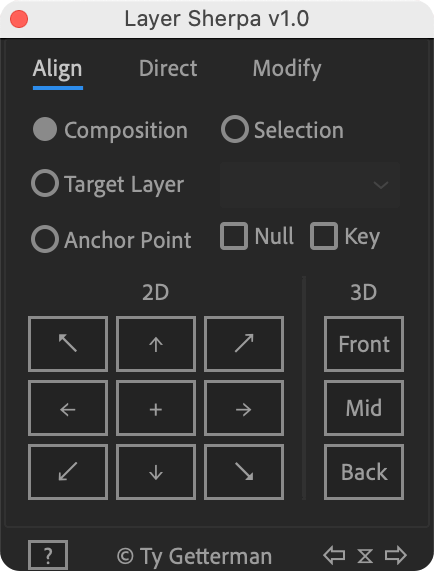434x571 pixels.
Task: Align to the bottom-left corner arrow
Action: tap(68, 472)
